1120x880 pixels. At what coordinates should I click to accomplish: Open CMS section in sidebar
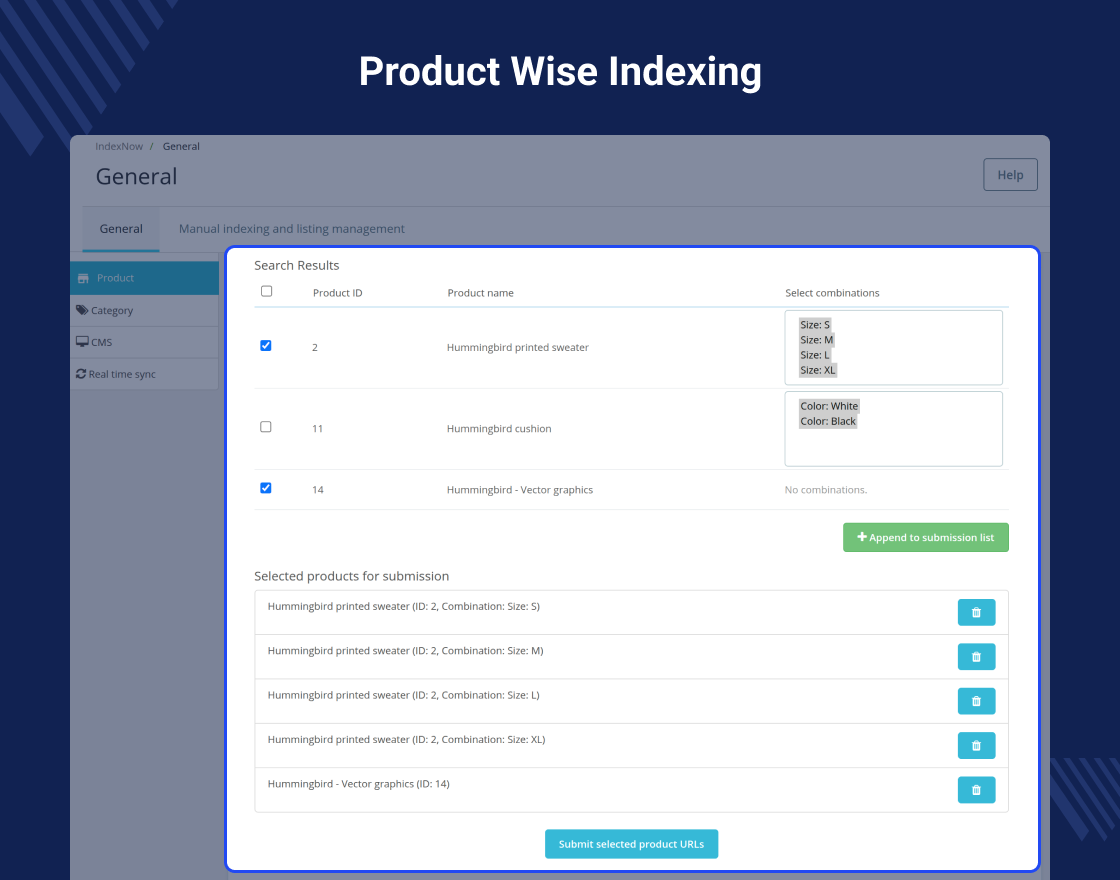point(144,342)
